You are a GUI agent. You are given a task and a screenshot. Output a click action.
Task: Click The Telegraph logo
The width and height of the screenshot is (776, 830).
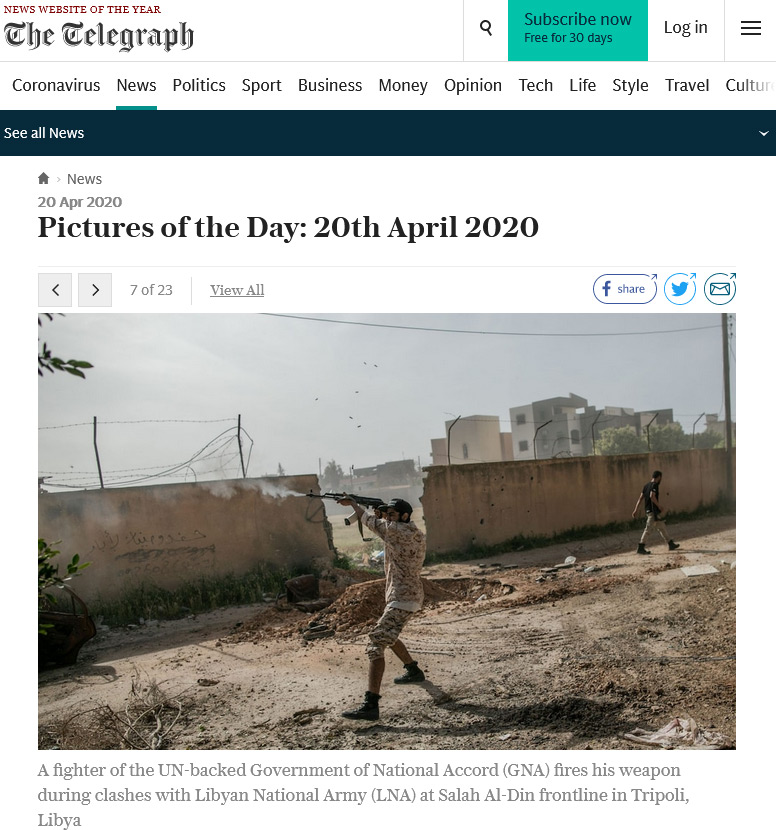pyautogui.click(x=98, y=35)
